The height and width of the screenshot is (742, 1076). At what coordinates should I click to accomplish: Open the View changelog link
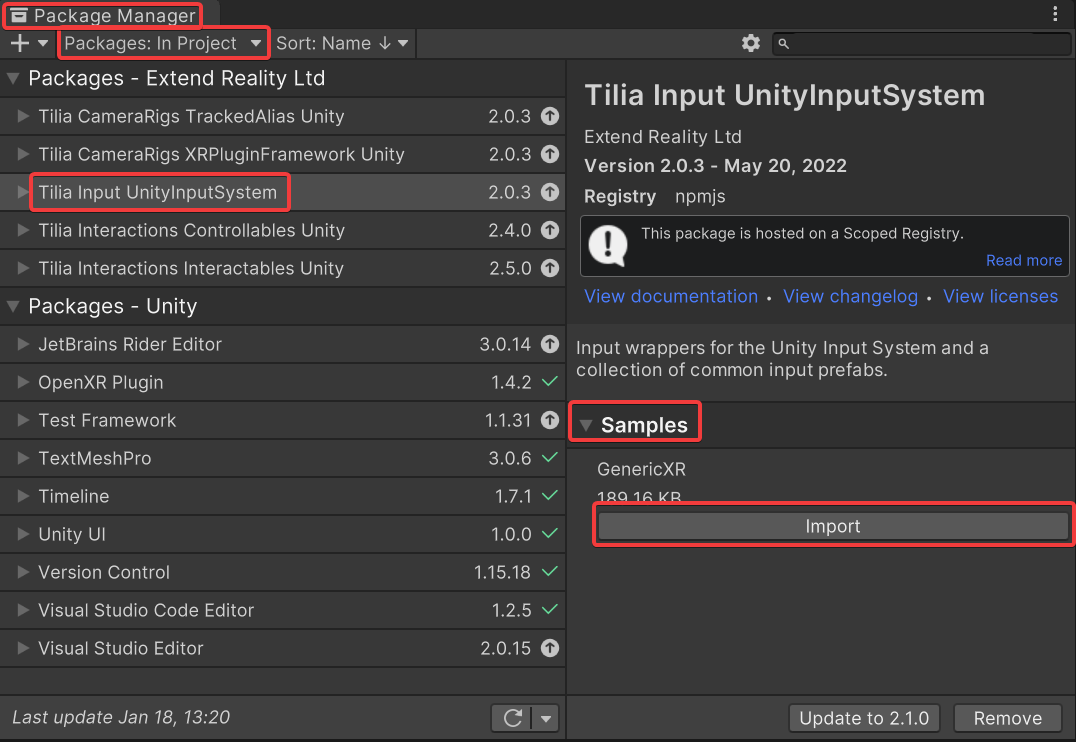pos(850,296)
